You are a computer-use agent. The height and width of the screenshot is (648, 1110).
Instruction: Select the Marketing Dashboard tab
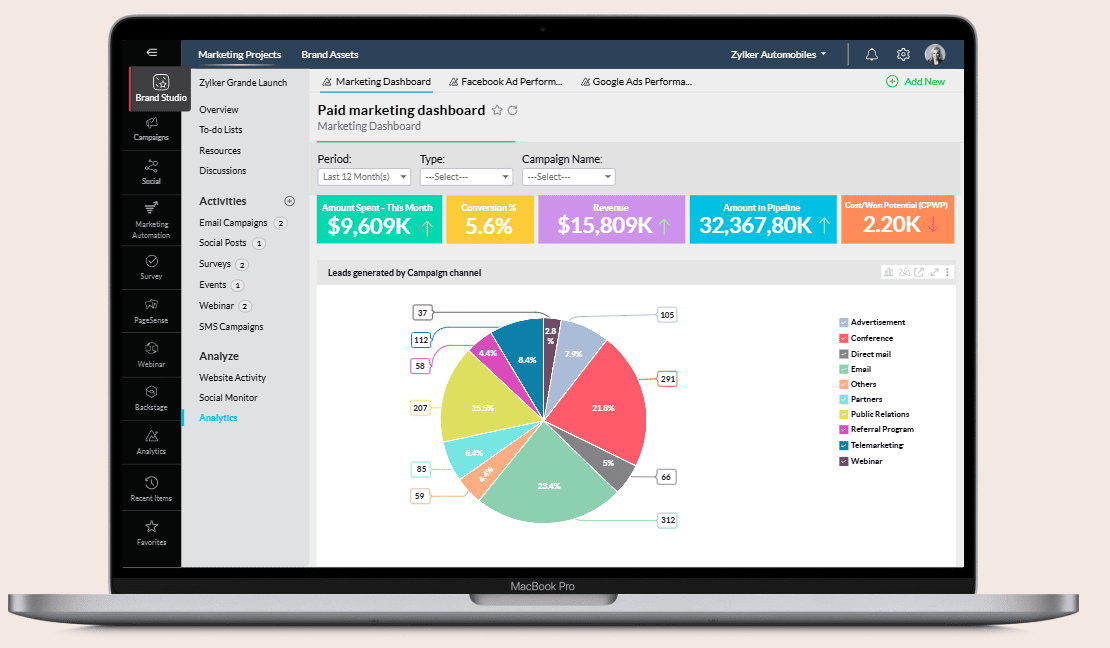click(377, 82)
